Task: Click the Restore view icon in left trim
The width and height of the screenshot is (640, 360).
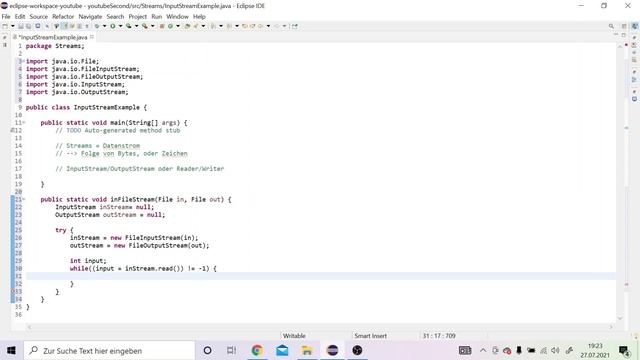Action: pyautogui.click(x=5, y=37)
